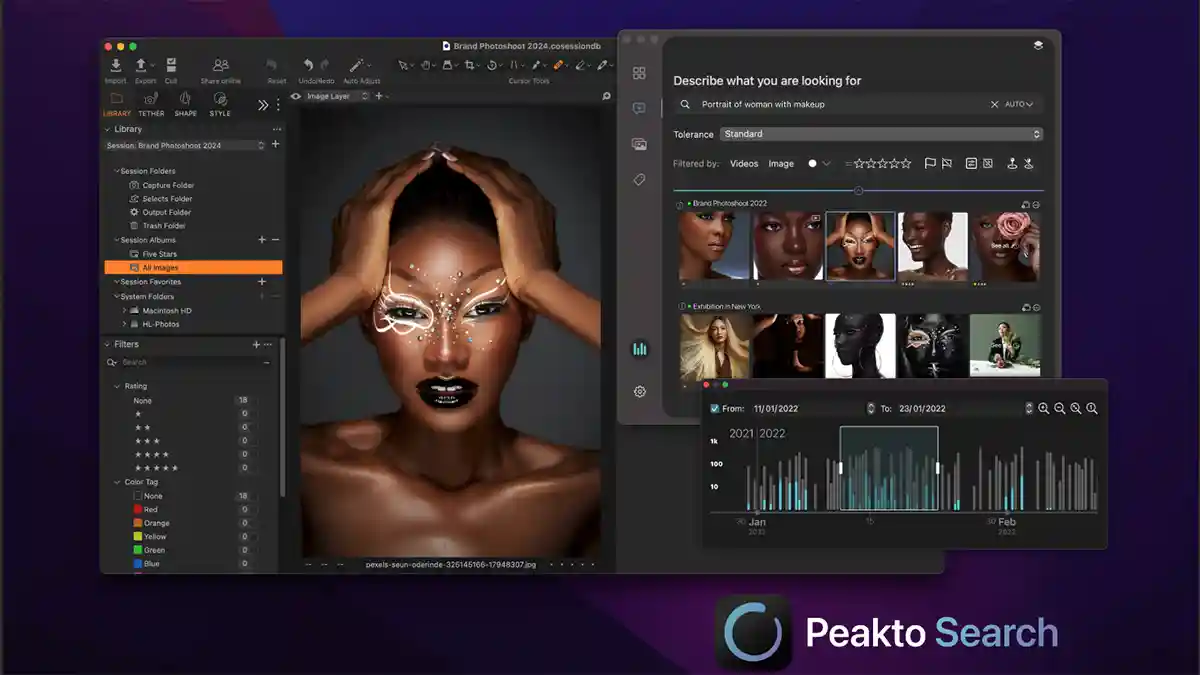This screenshot has height=675, width=1200.
Task: Filter by rejected flag icon
Action: tap(946, 163)
